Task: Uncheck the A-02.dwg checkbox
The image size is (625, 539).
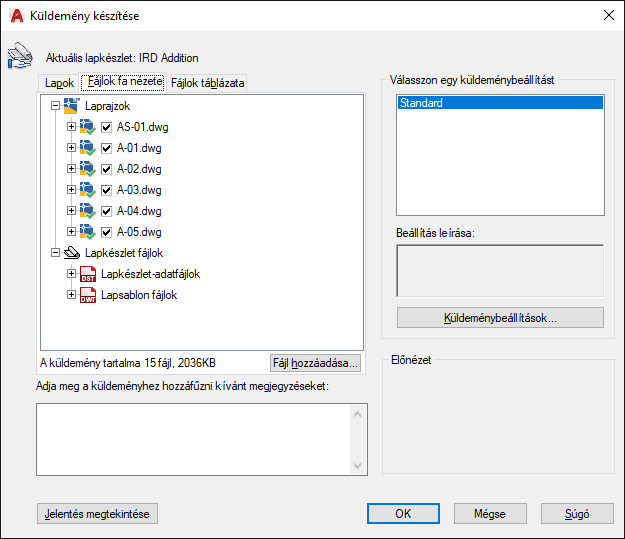Action: click(x=106, y=169)
